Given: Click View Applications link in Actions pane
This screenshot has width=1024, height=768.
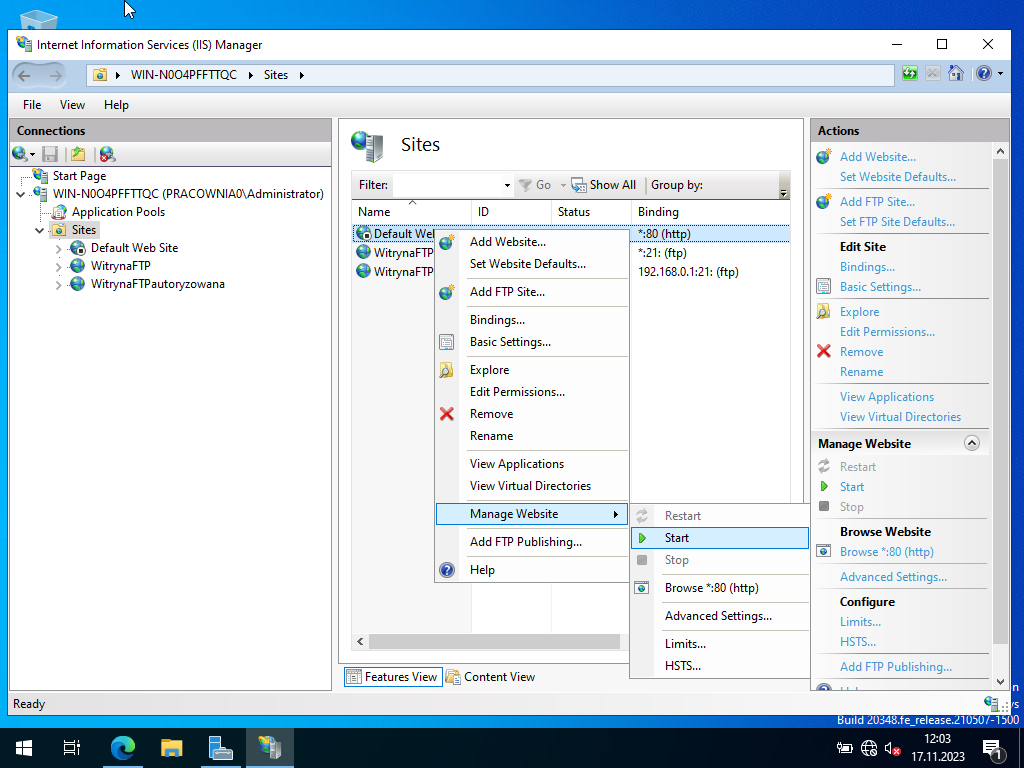Looking at the screenshot, I should coord(886,397).
